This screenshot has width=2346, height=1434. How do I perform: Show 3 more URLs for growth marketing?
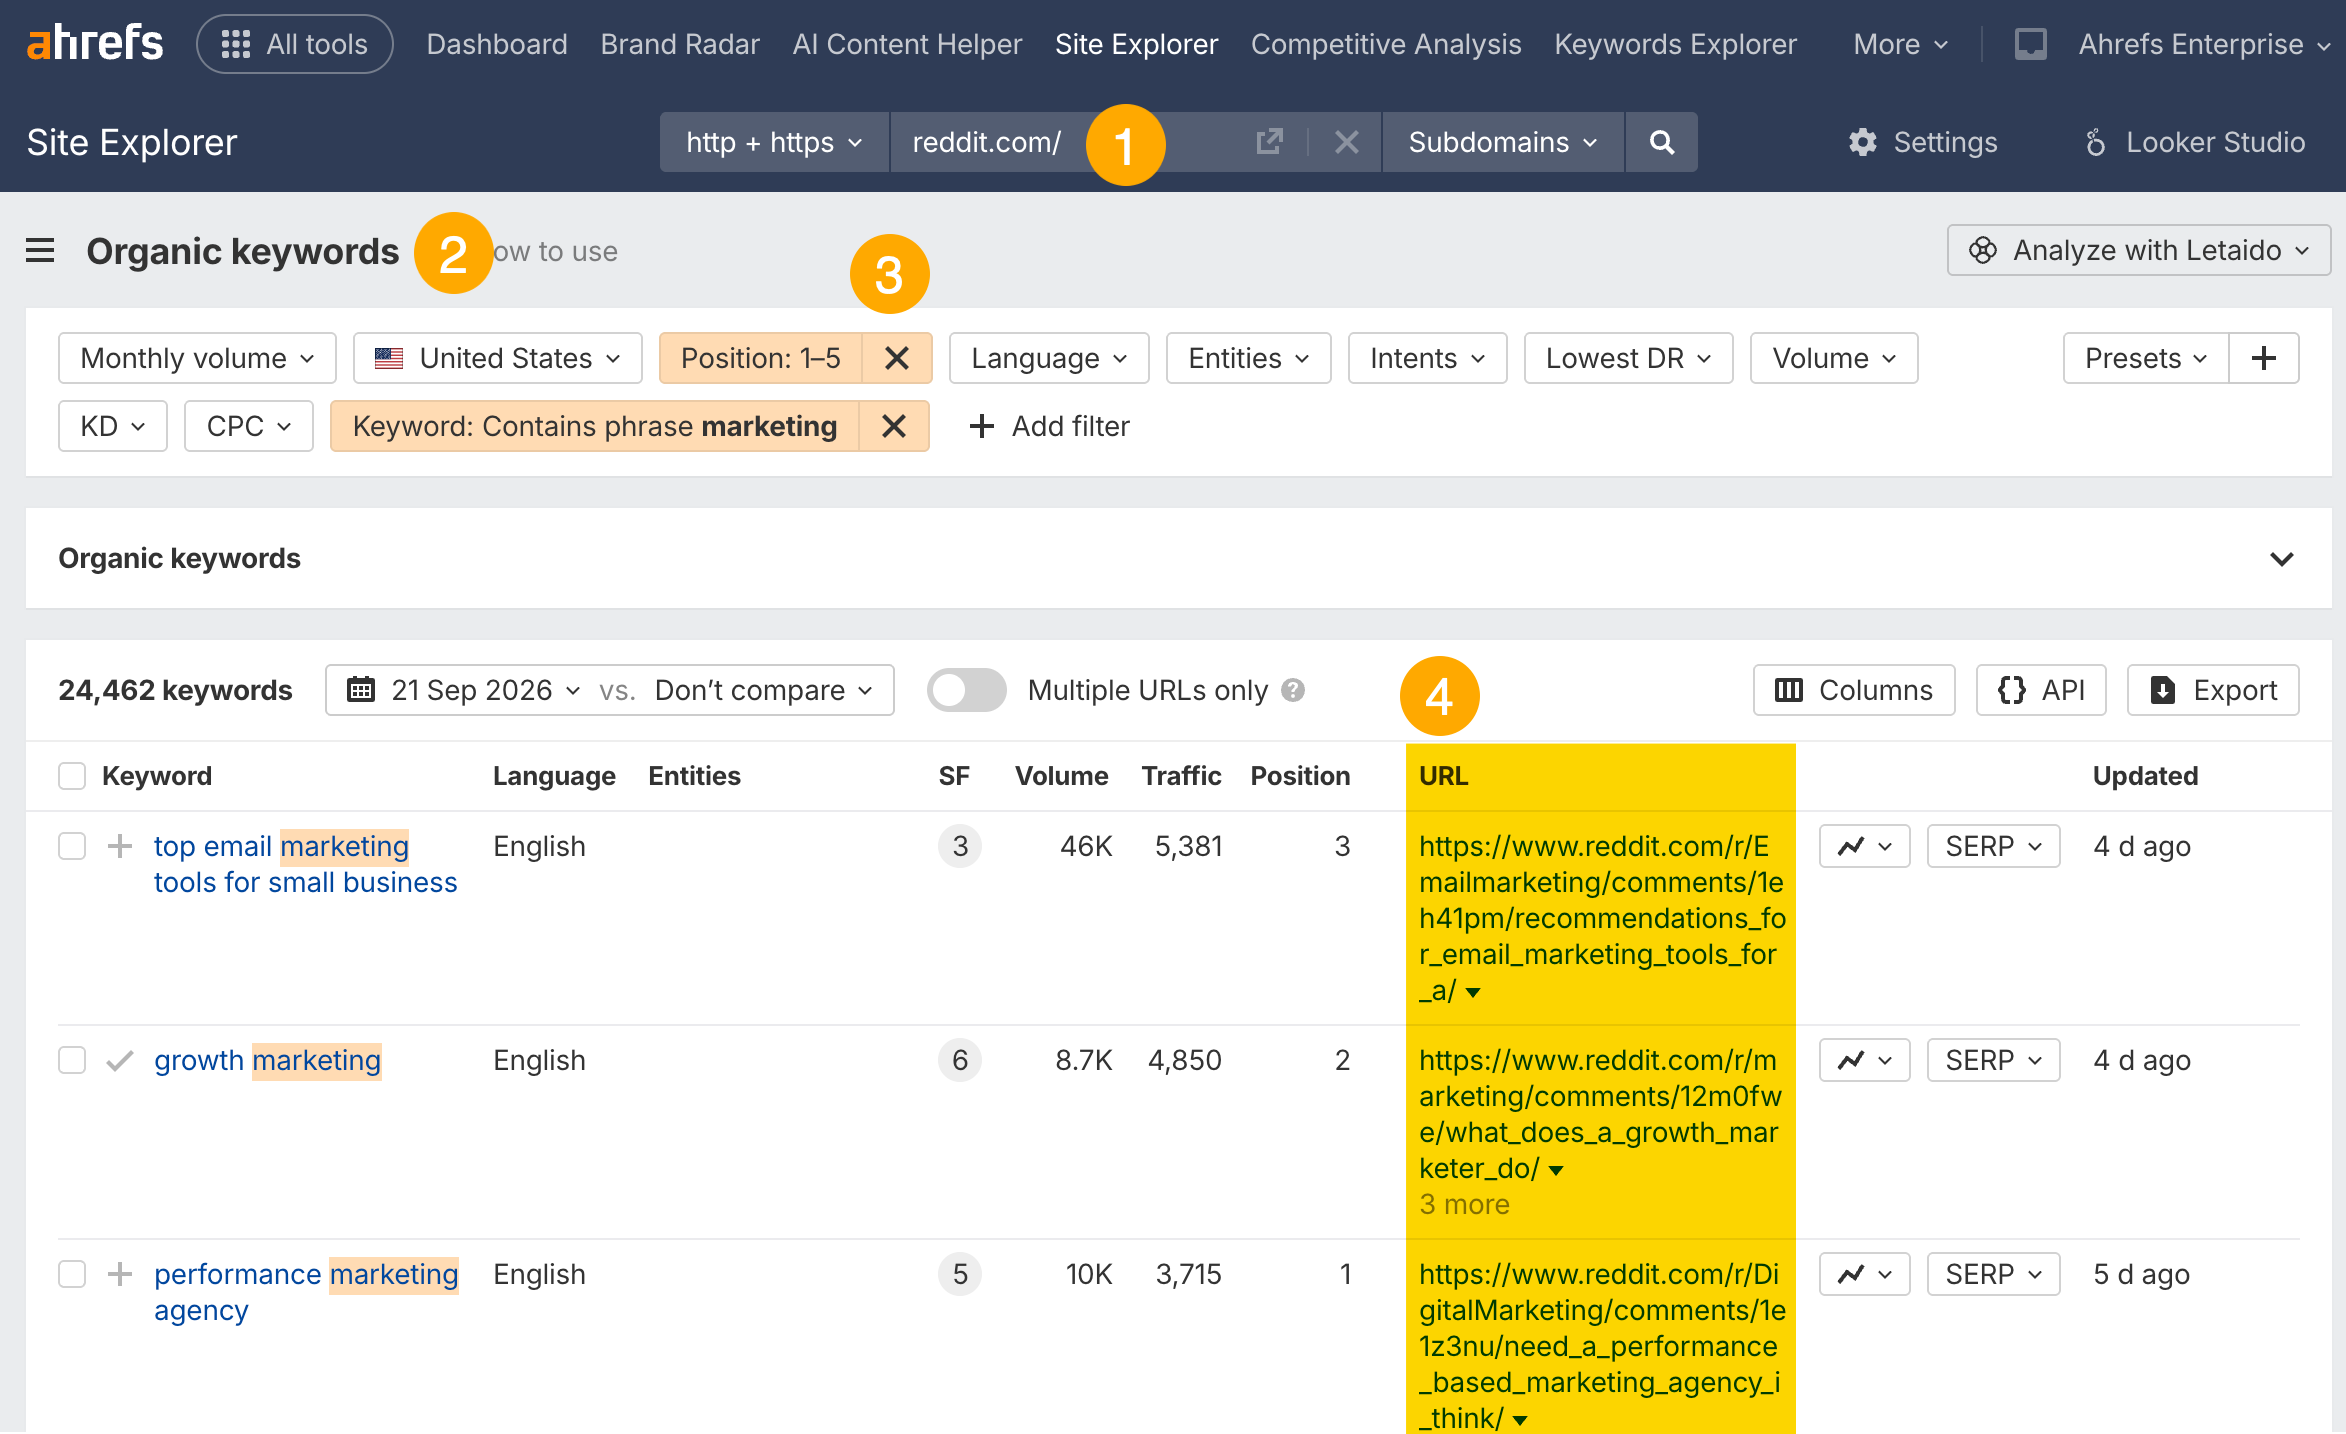click(x=1464, y=1204)
